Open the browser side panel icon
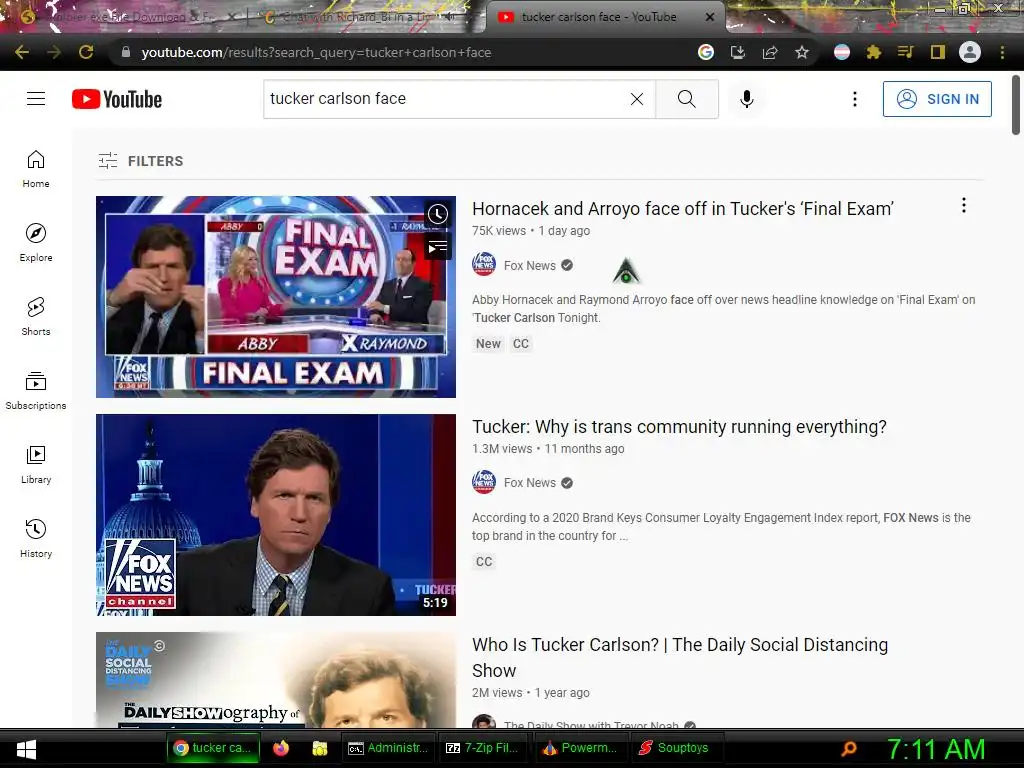This screenshot has width=1024, height=768. click(938, 52)
